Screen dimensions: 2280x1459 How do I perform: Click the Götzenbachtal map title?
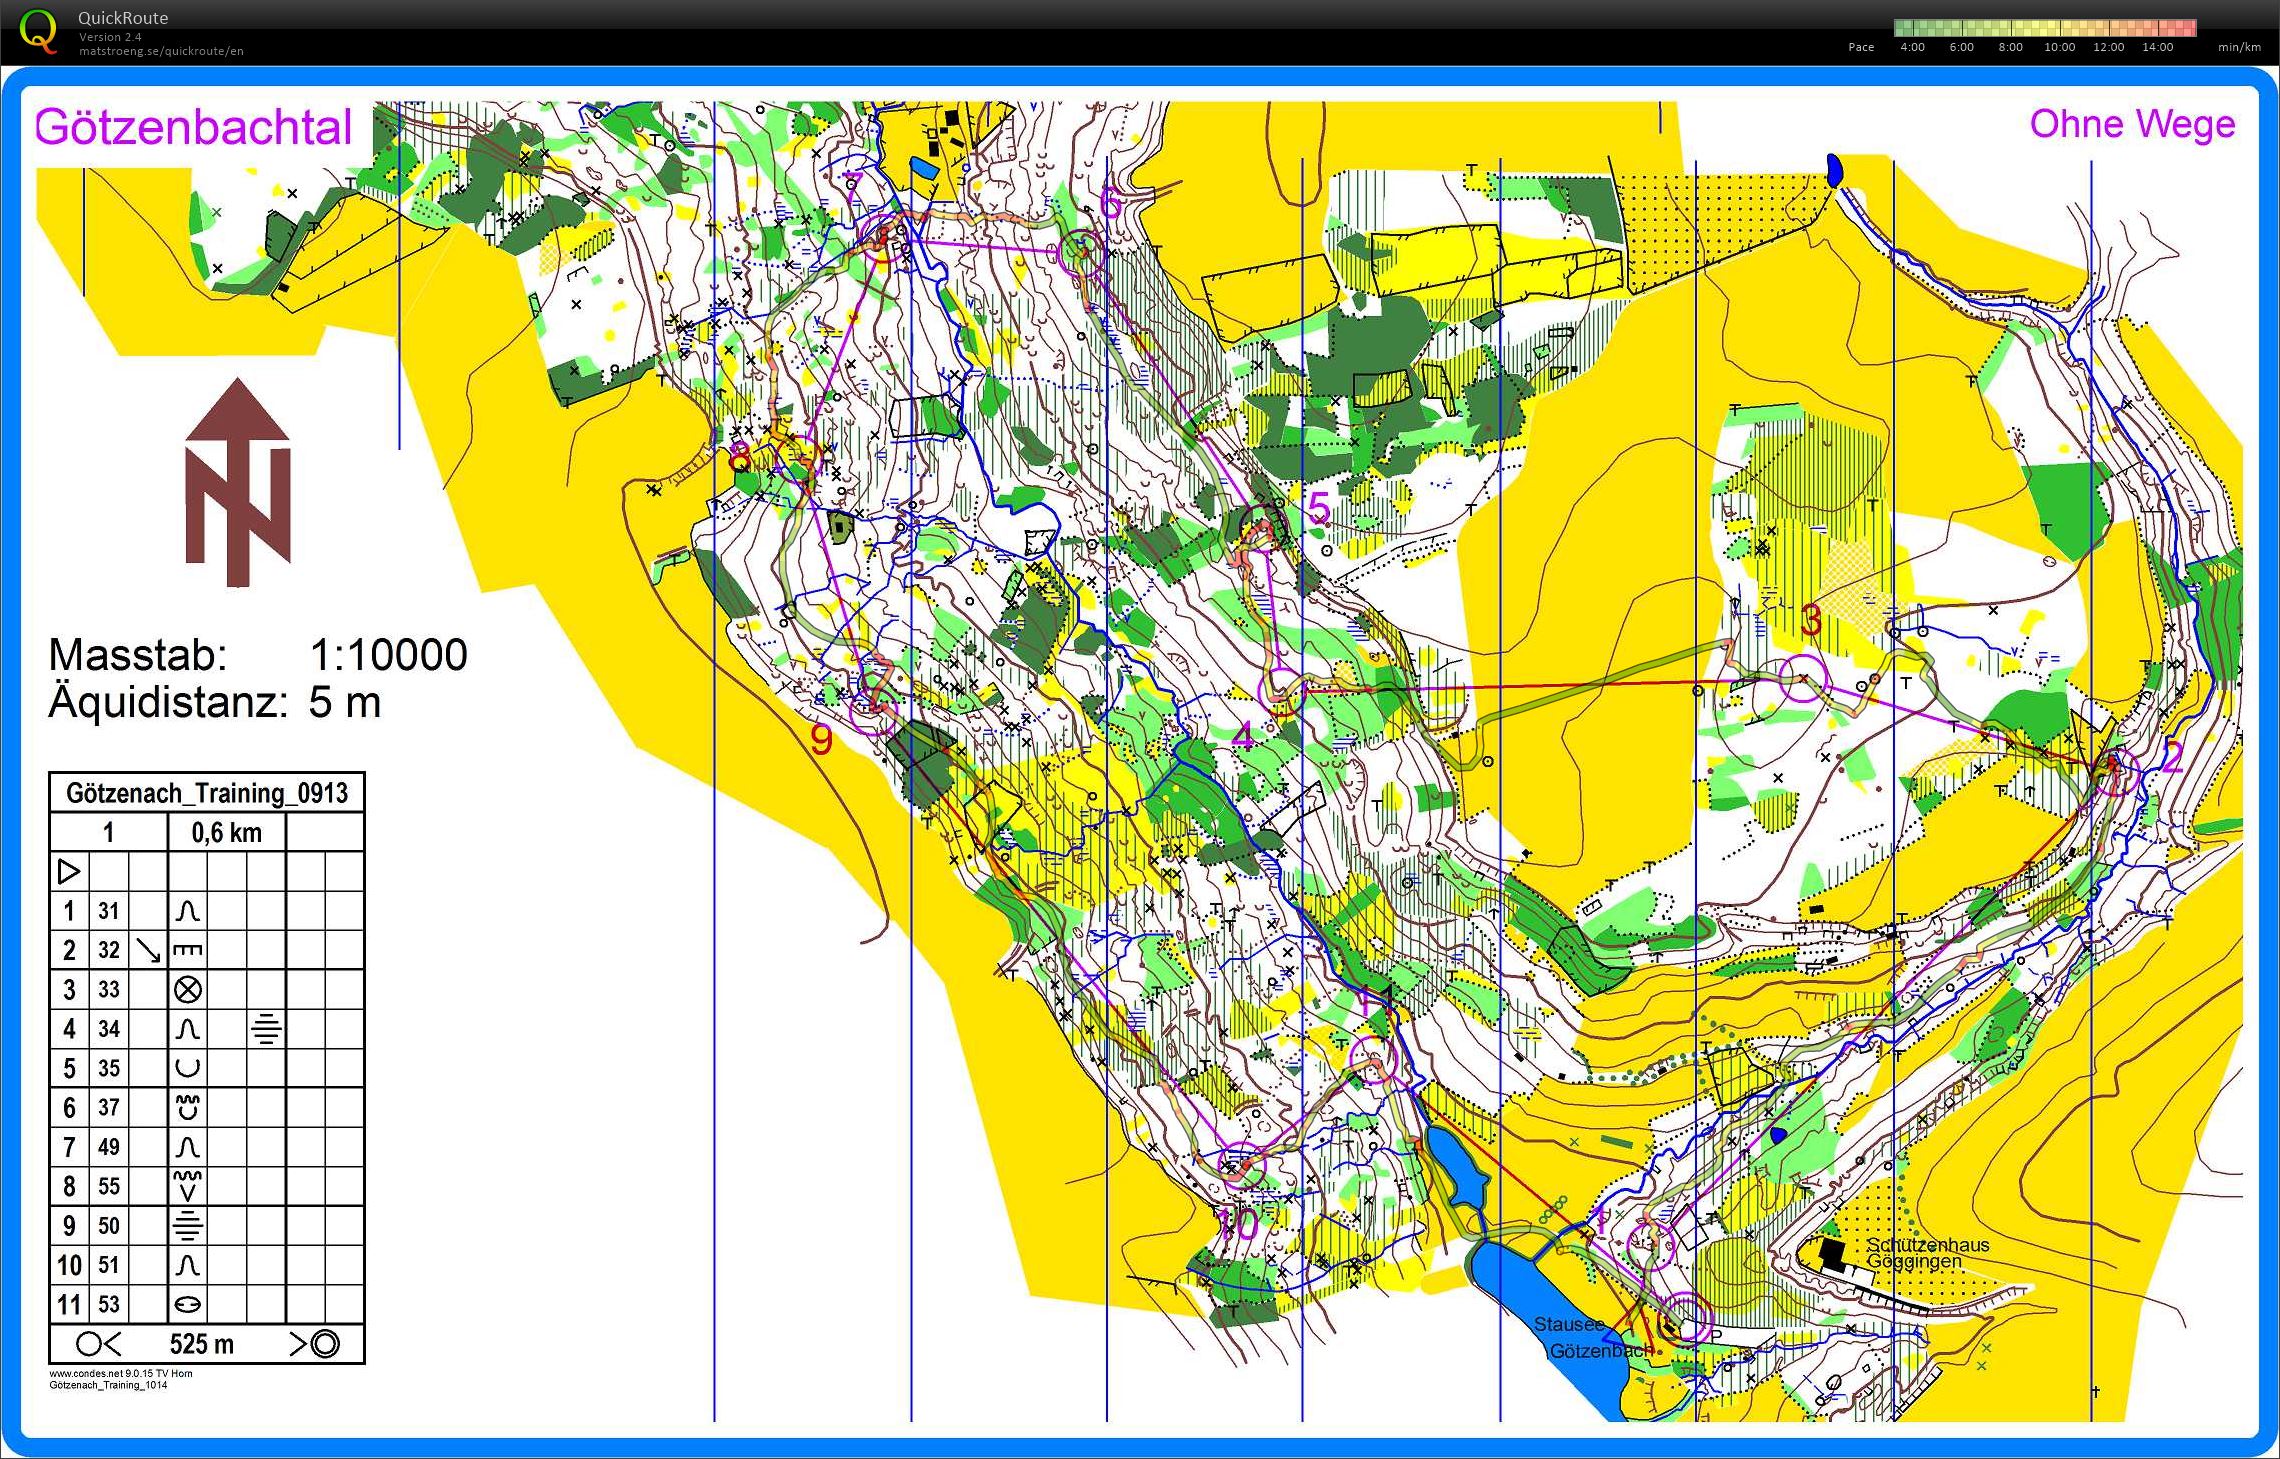[x=194, y=128]
